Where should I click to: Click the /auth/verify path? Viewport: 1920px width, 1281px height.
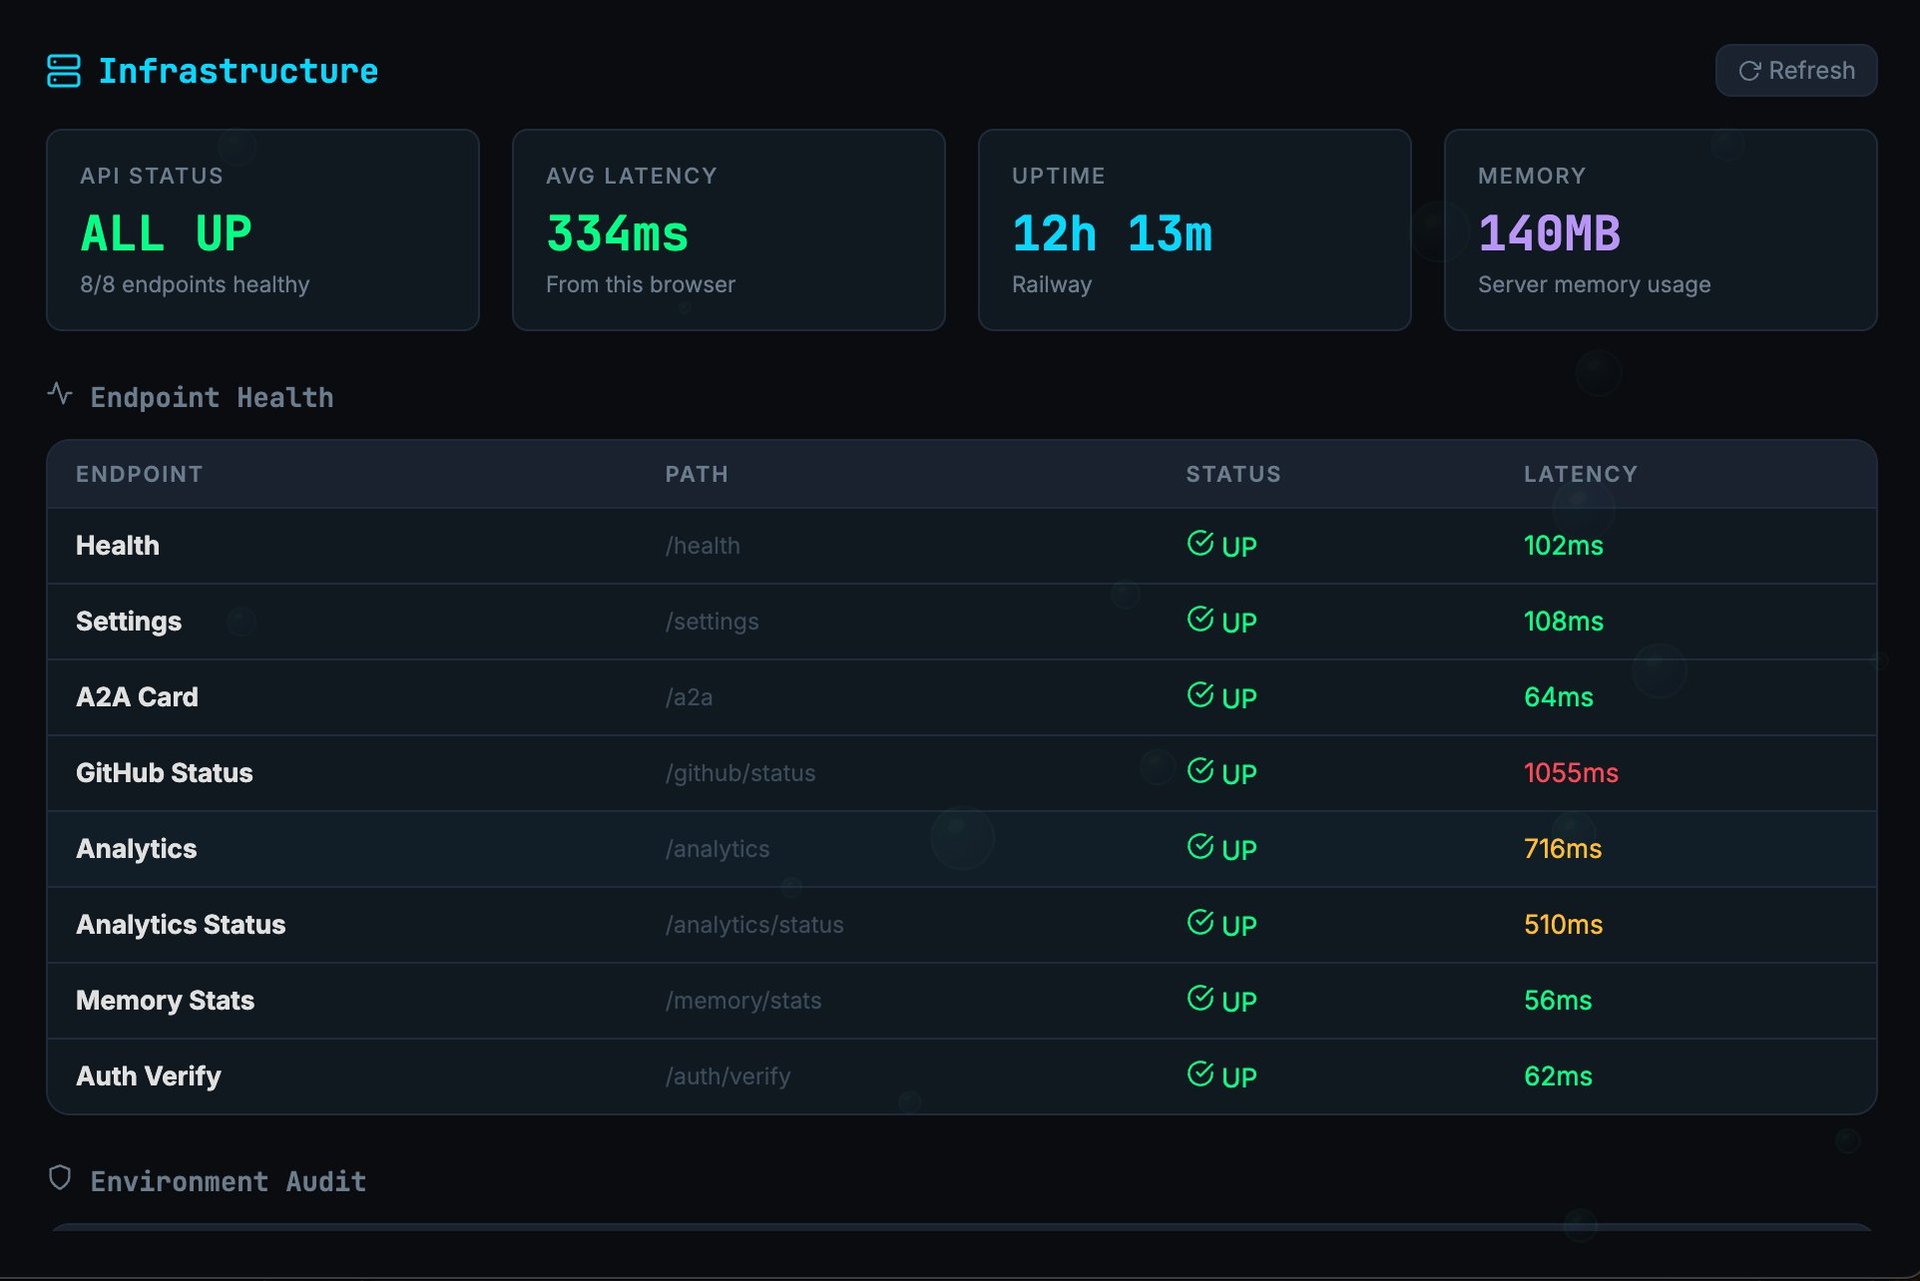728,1076
